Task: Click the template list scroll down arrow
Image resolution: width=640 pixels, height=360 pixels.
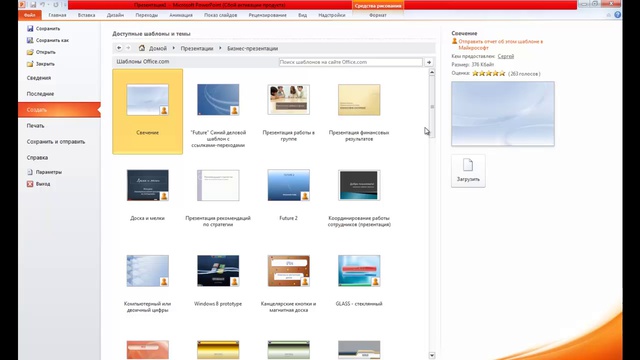Action: pos(432,356)
